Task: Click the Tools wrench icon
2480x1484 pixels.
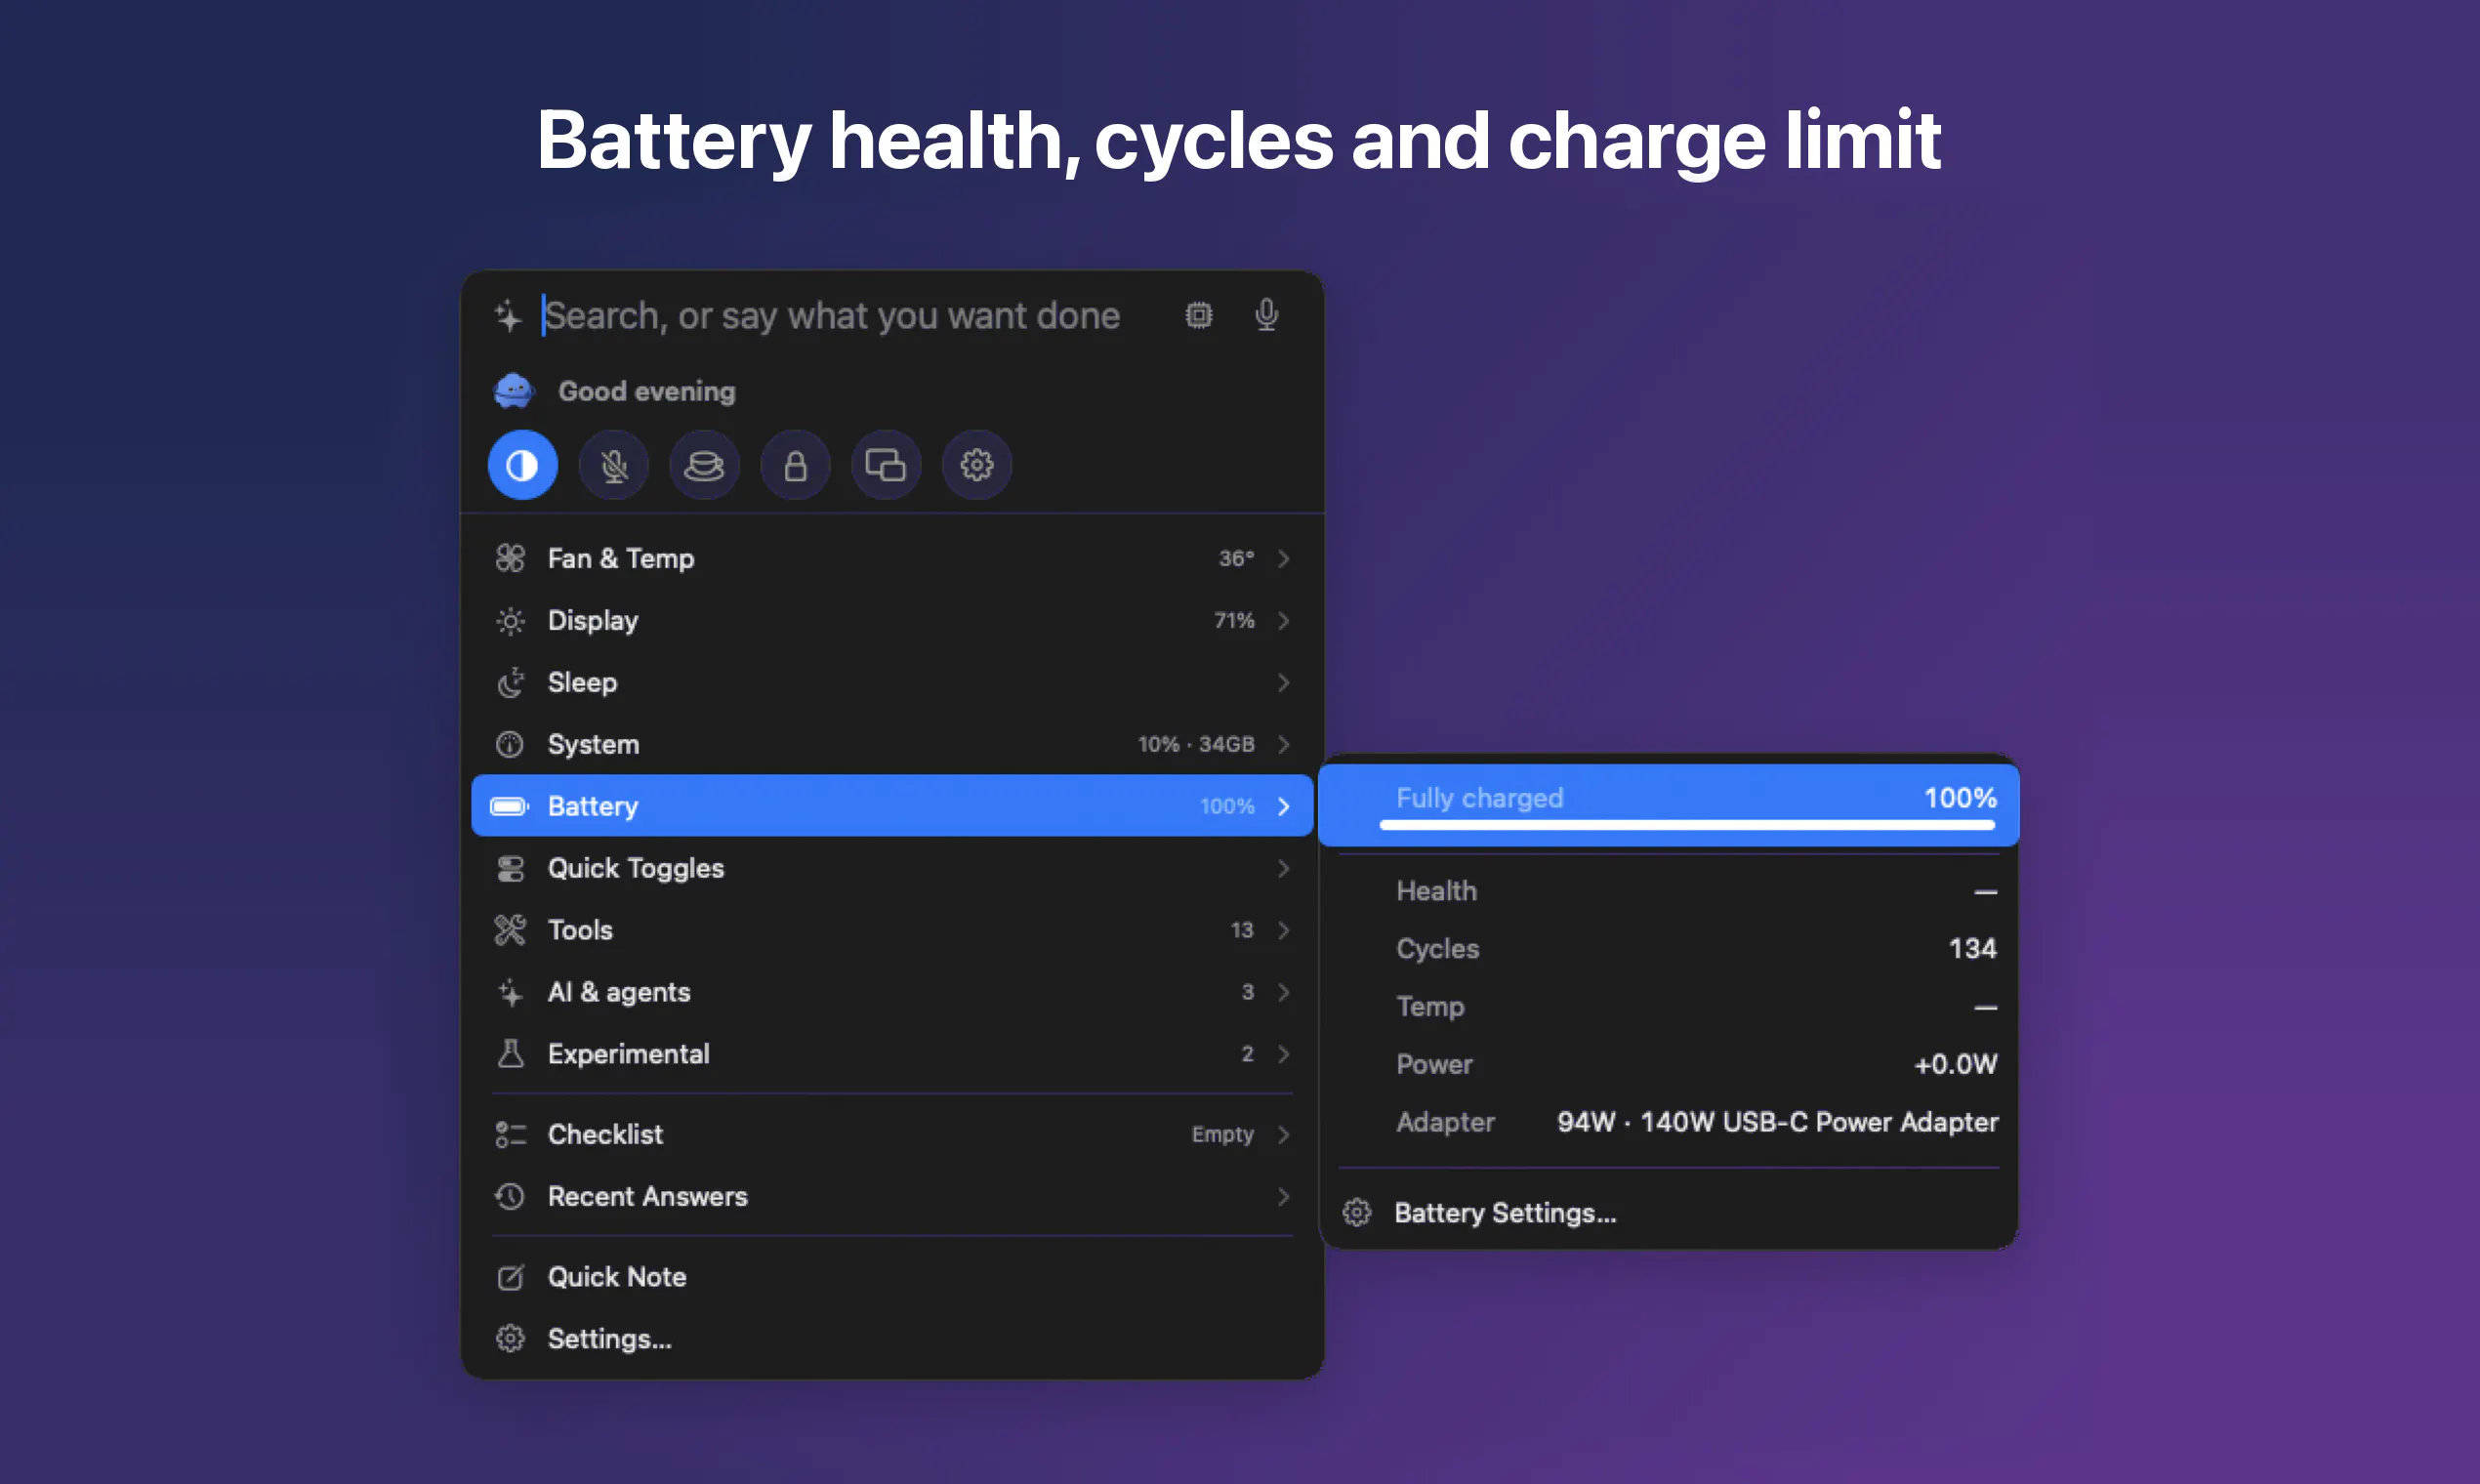Action: tap(510, 930)
